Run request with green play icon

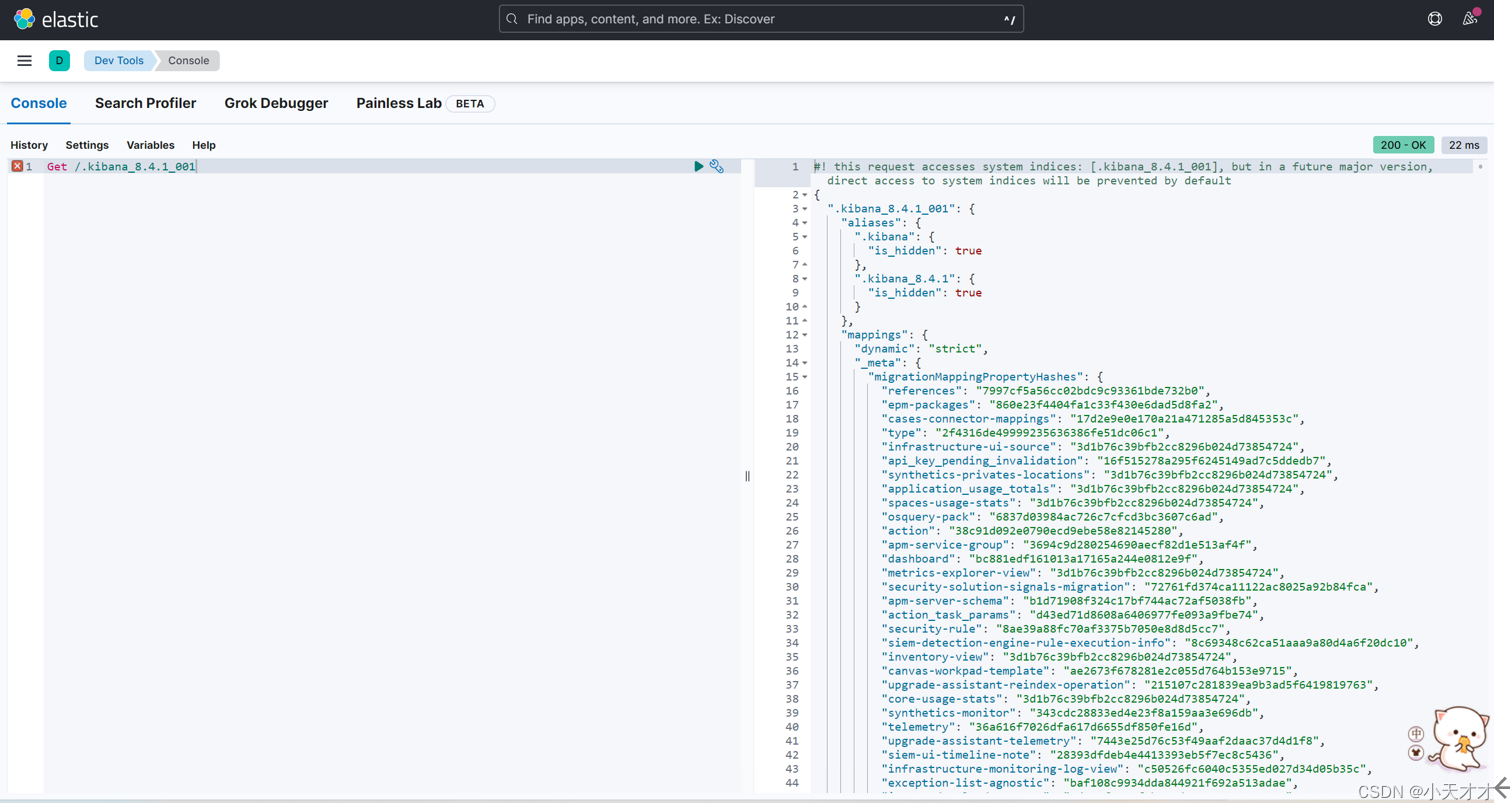pyautogui.click(x=699, y=166)
